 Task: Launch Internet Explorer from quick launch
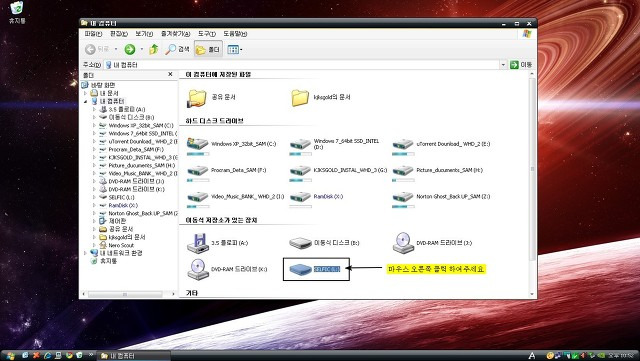point(47,356)
